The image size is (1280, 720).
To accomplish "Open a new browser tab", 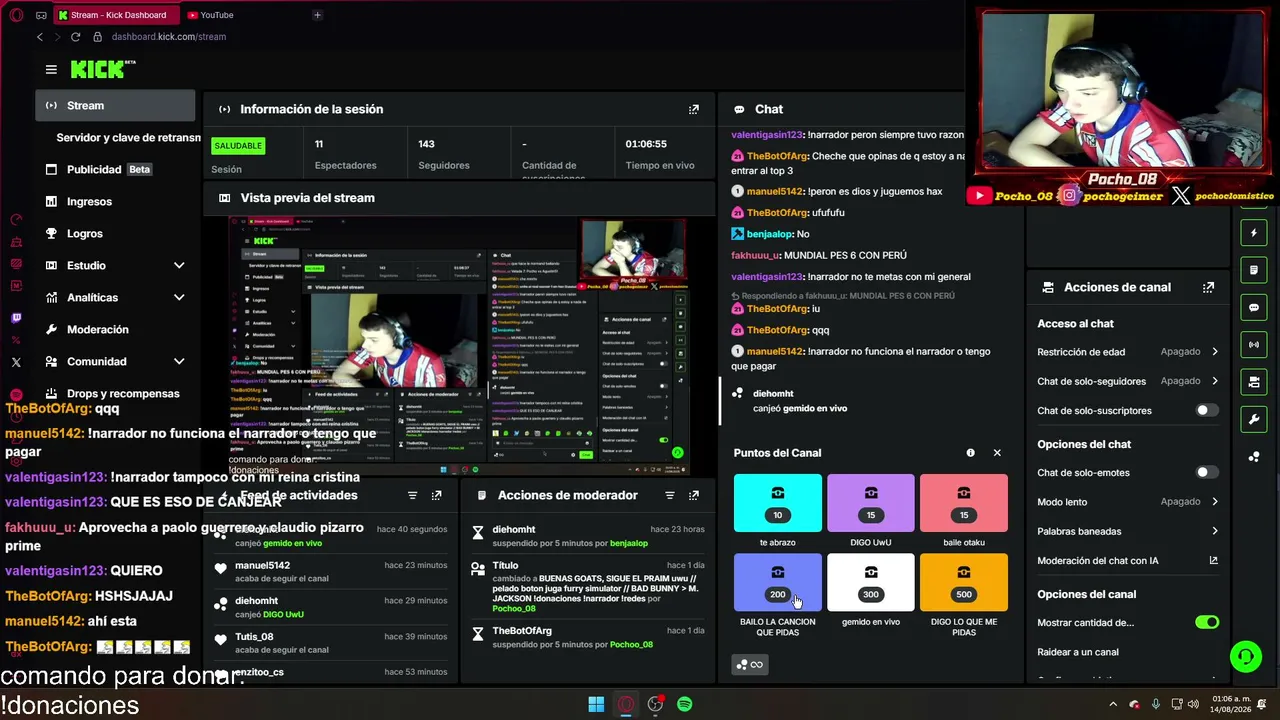I will coord(317,15).
